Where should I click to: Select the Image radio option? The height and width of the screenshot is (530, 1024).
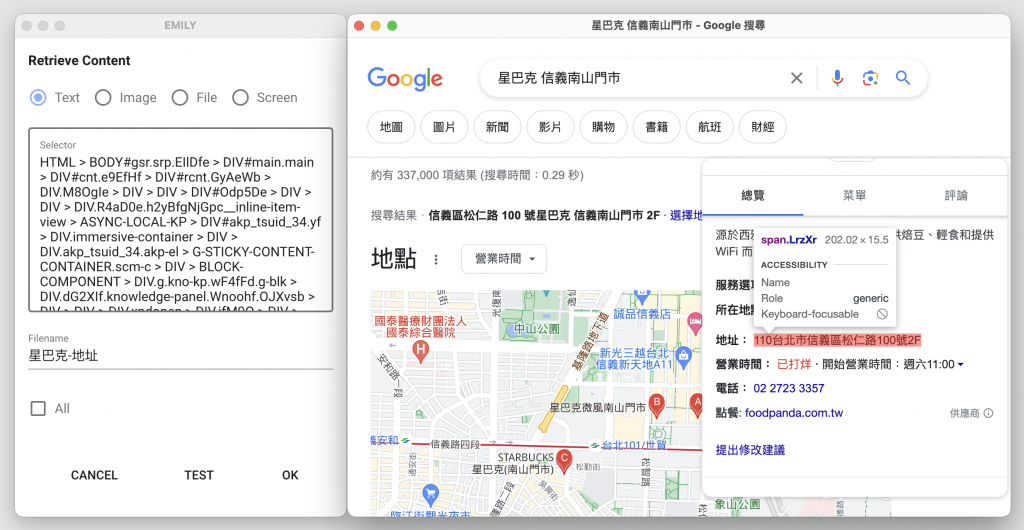point(103,98)
